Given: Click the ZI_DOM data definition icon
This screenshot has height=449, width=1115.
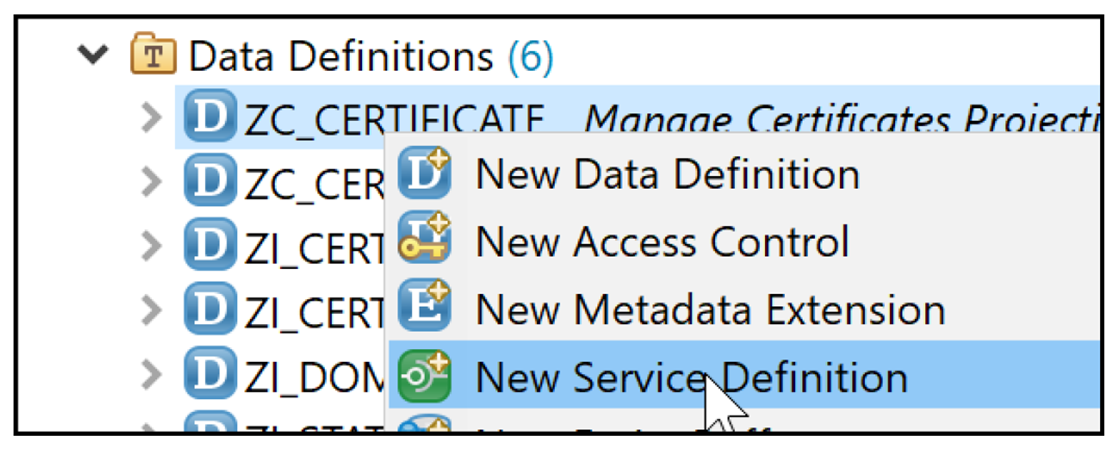Looking at the screenshot, I should point(210,374).
